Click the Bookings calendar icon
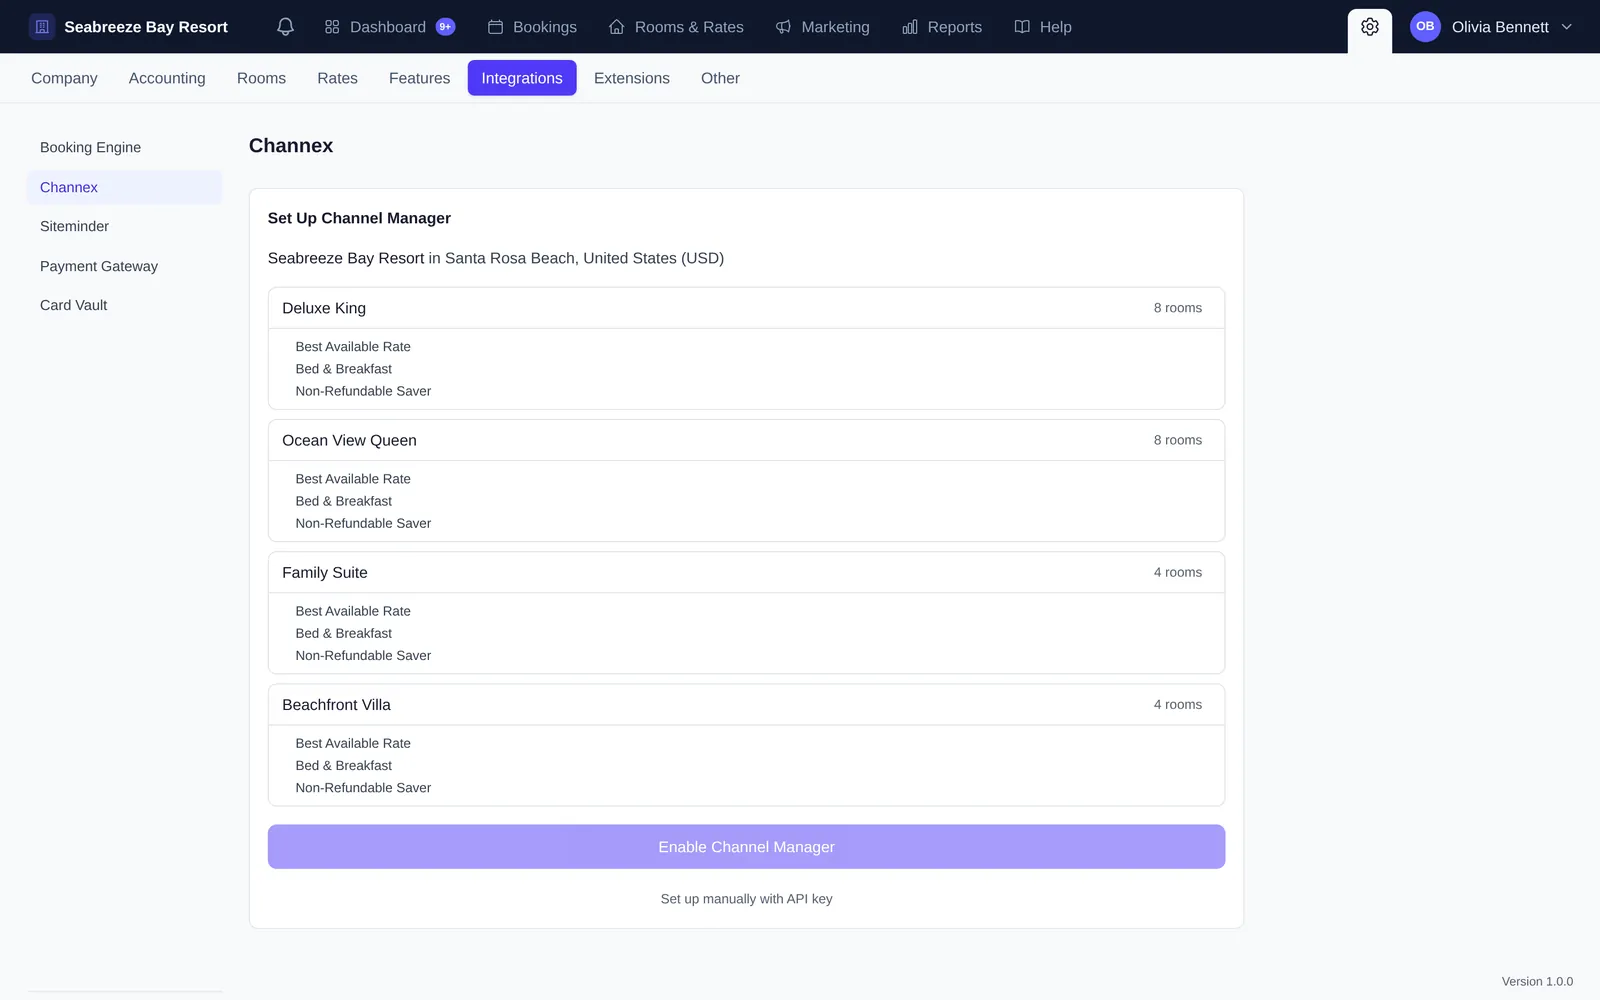The height and width of the screenshot is (1000, 1600). click(x=495, y=27)
